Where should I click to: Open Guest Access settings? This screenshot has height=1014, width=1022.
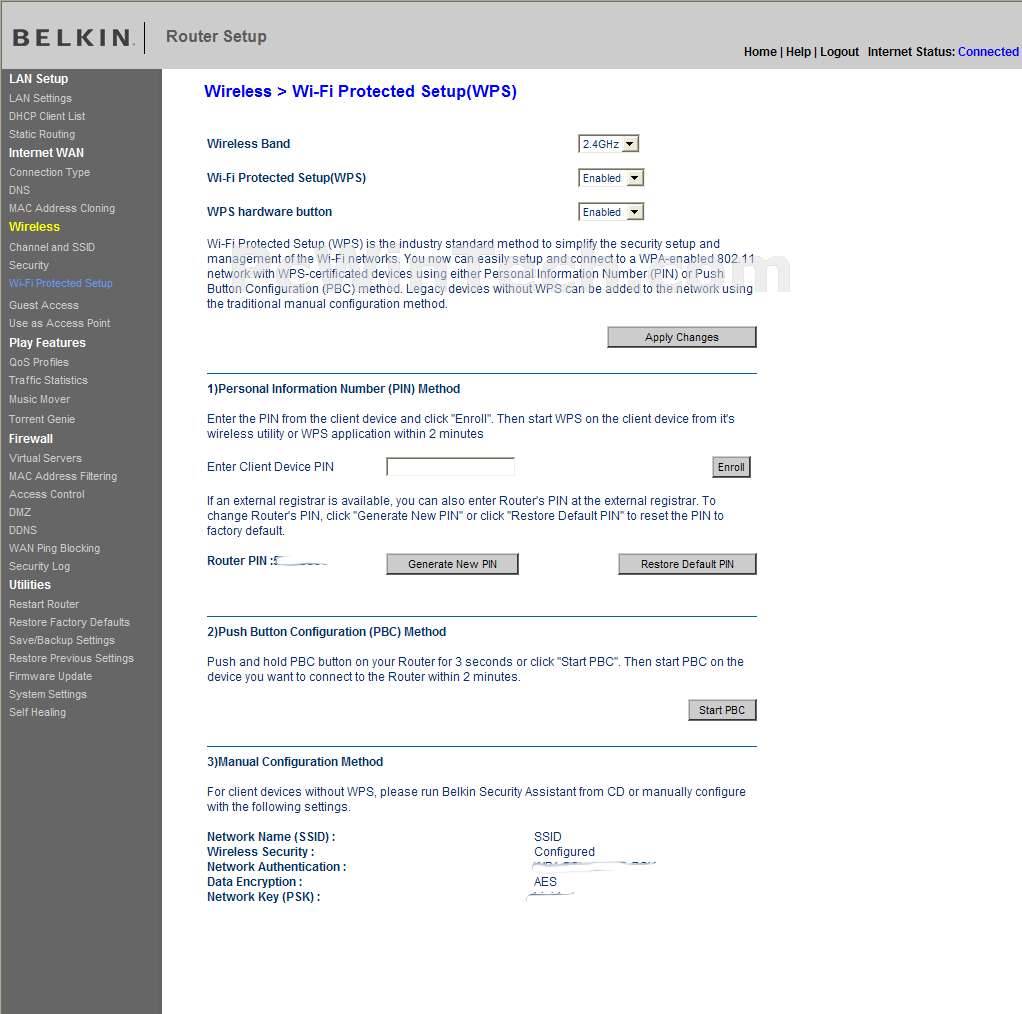[44, 305]
